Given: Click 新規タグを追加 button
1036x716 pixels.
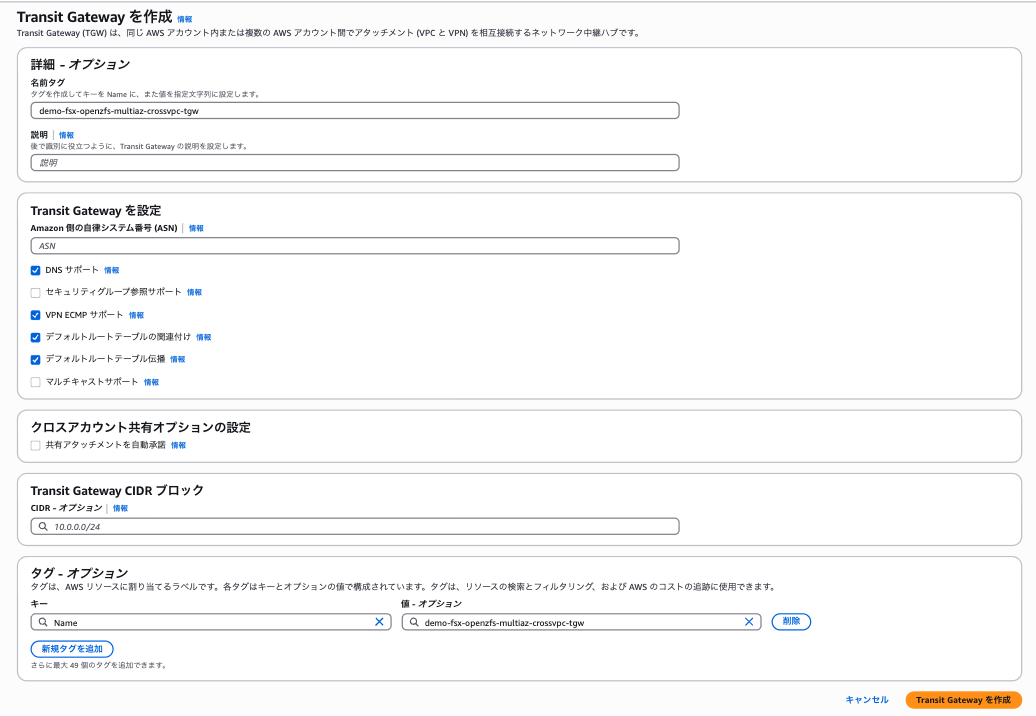Looking at the screenshot, I should [72, 649].
